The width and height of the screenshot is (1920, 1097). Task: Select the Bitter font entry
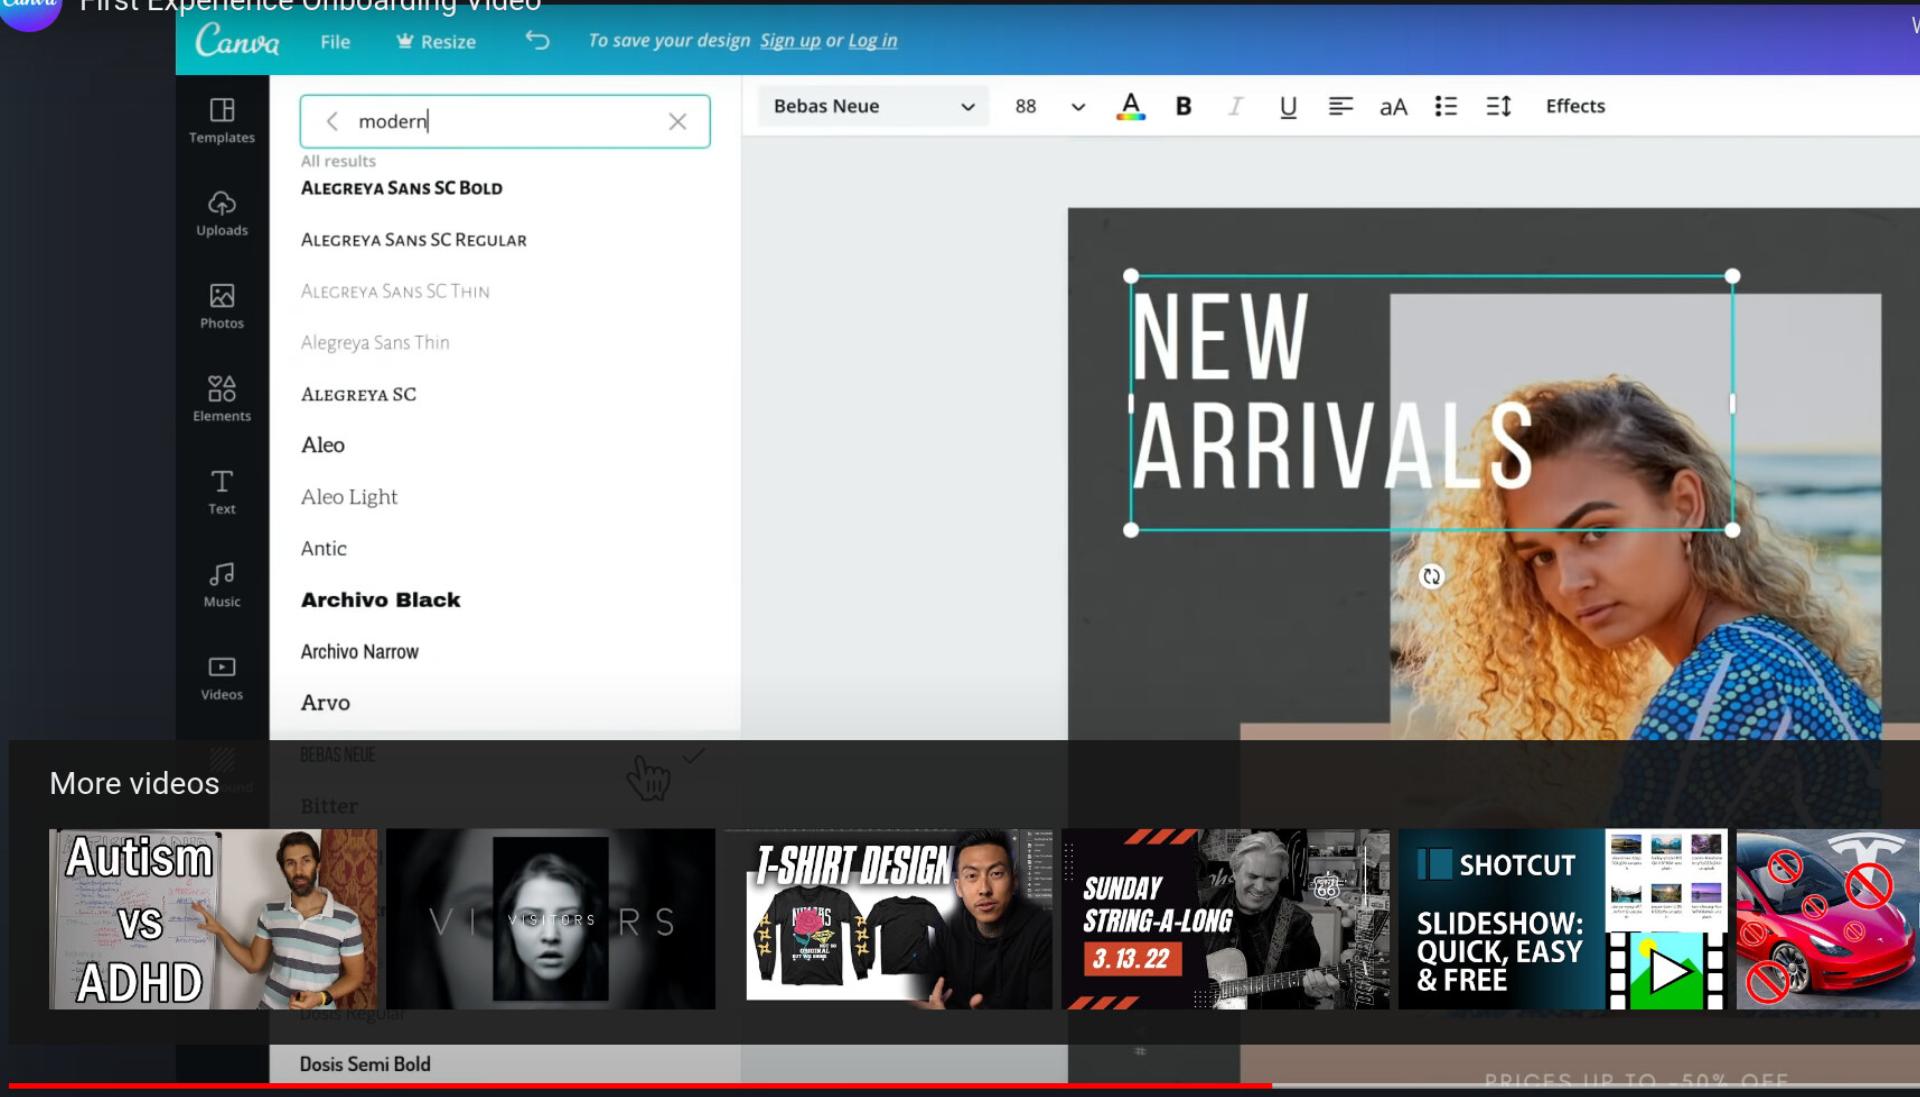click(x=329, y=806)
